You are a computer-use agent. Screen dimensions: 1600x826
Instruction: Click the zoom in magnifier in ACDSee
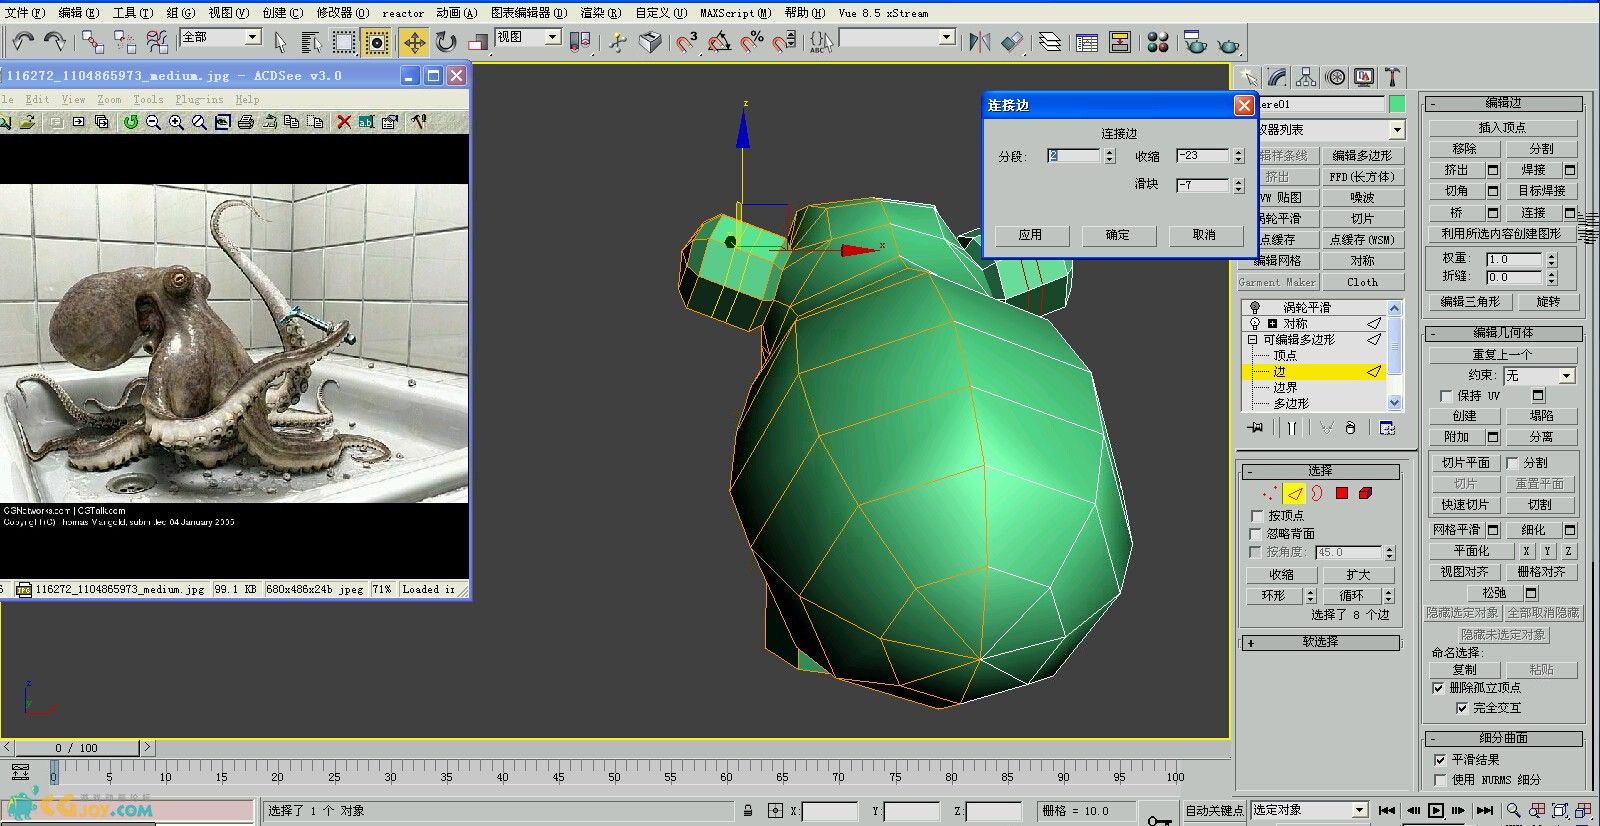176,122
